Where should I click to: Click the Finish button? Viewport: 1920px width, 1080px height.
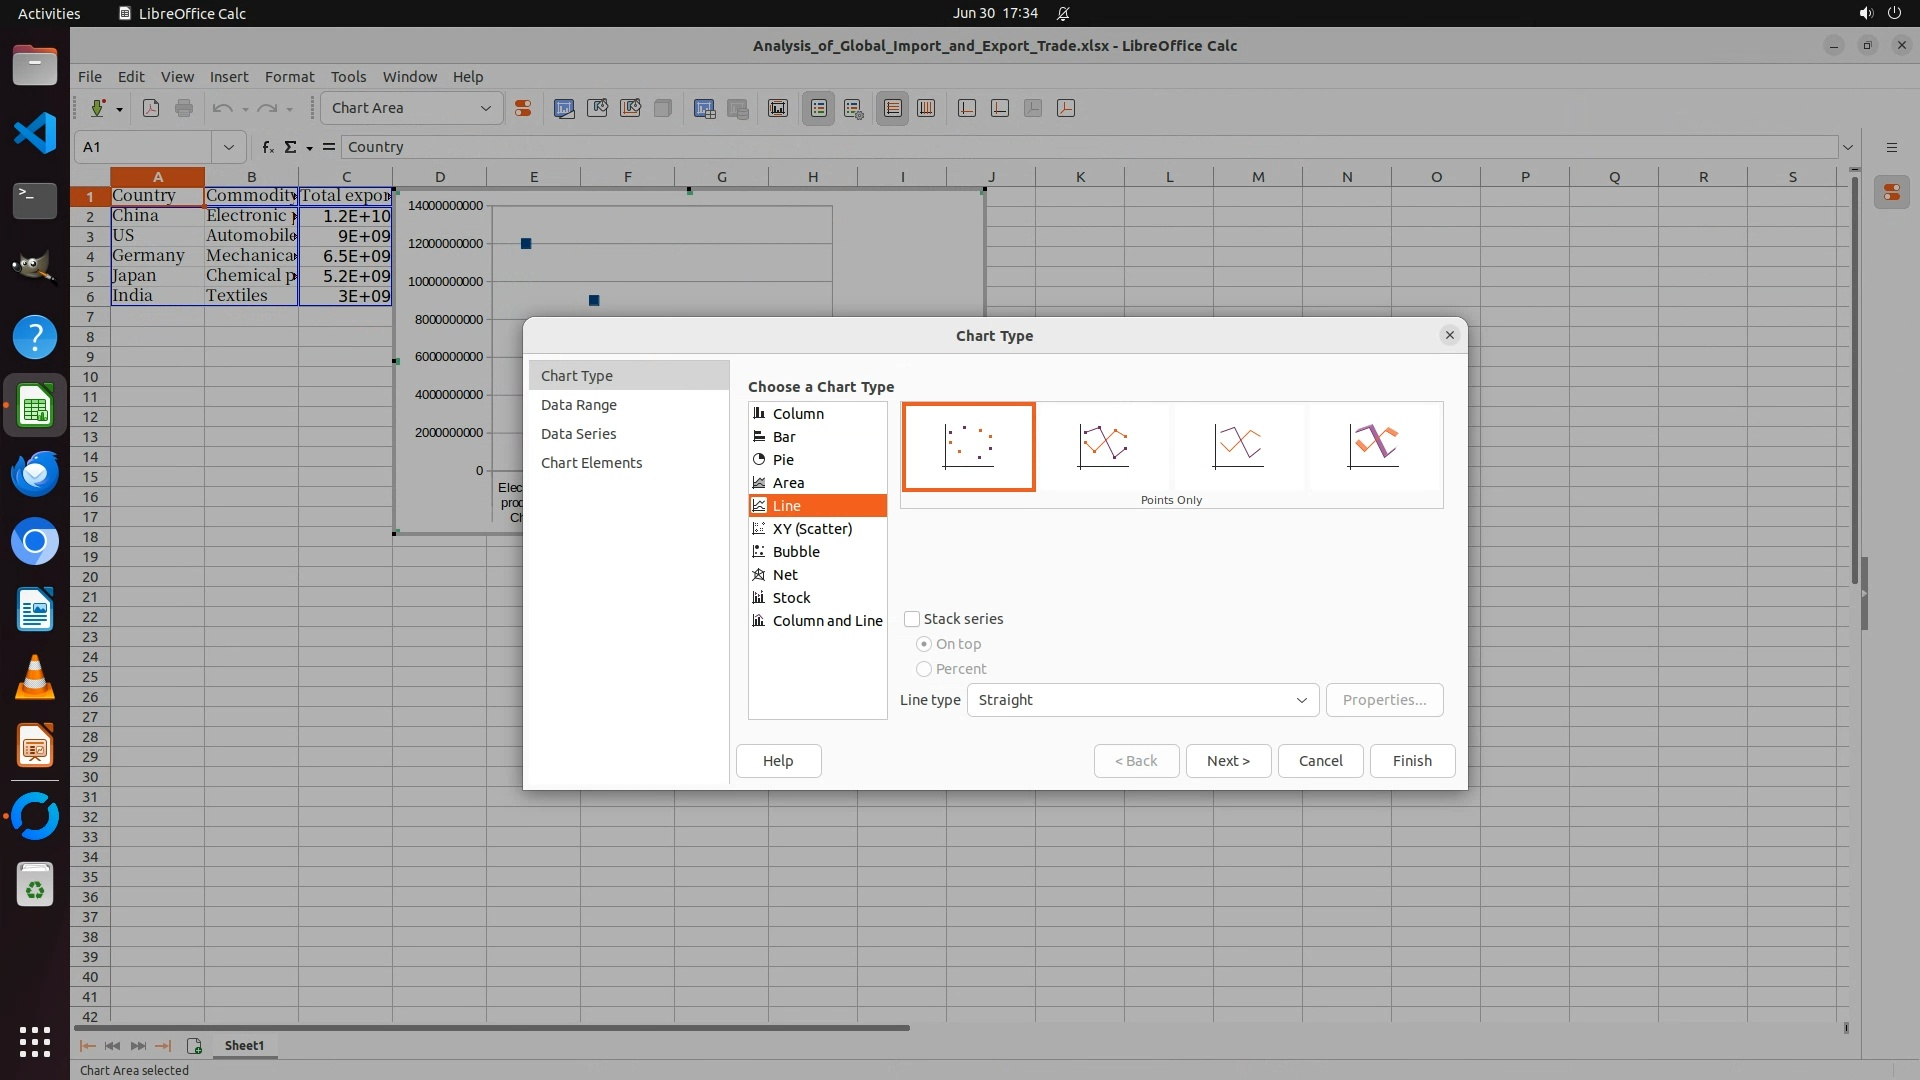click(1411, 761)
